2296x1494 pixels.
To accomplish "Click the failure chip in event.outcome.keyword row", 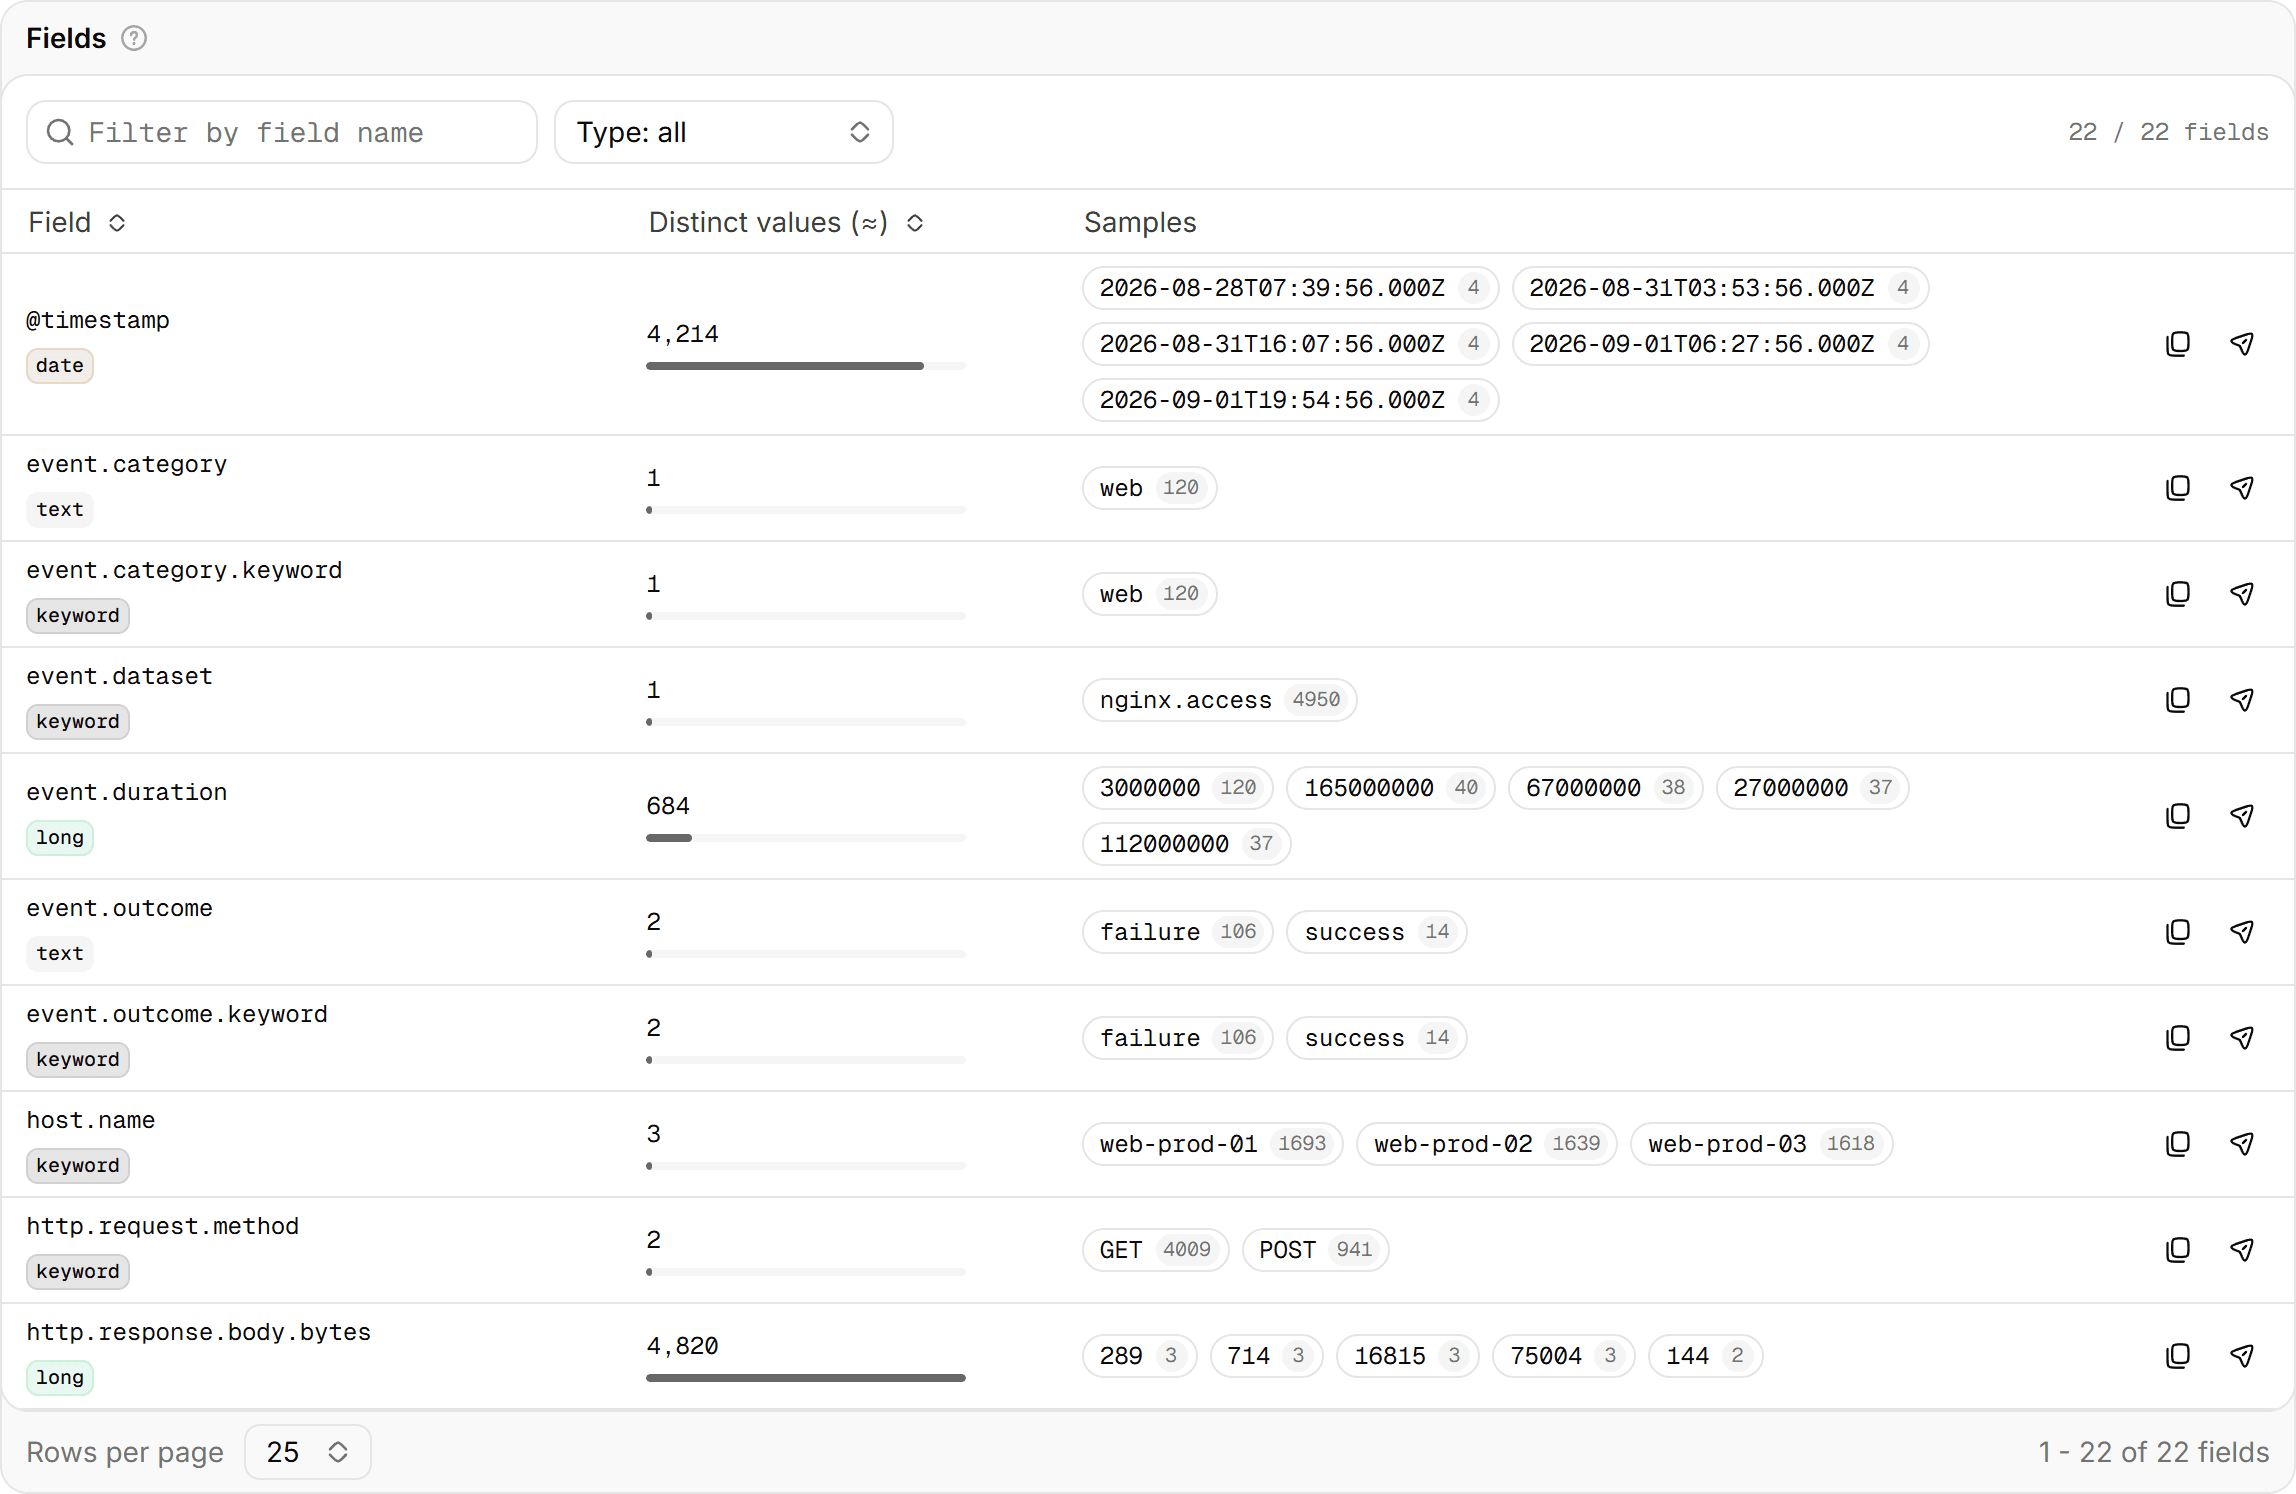I will 1177,1038.
